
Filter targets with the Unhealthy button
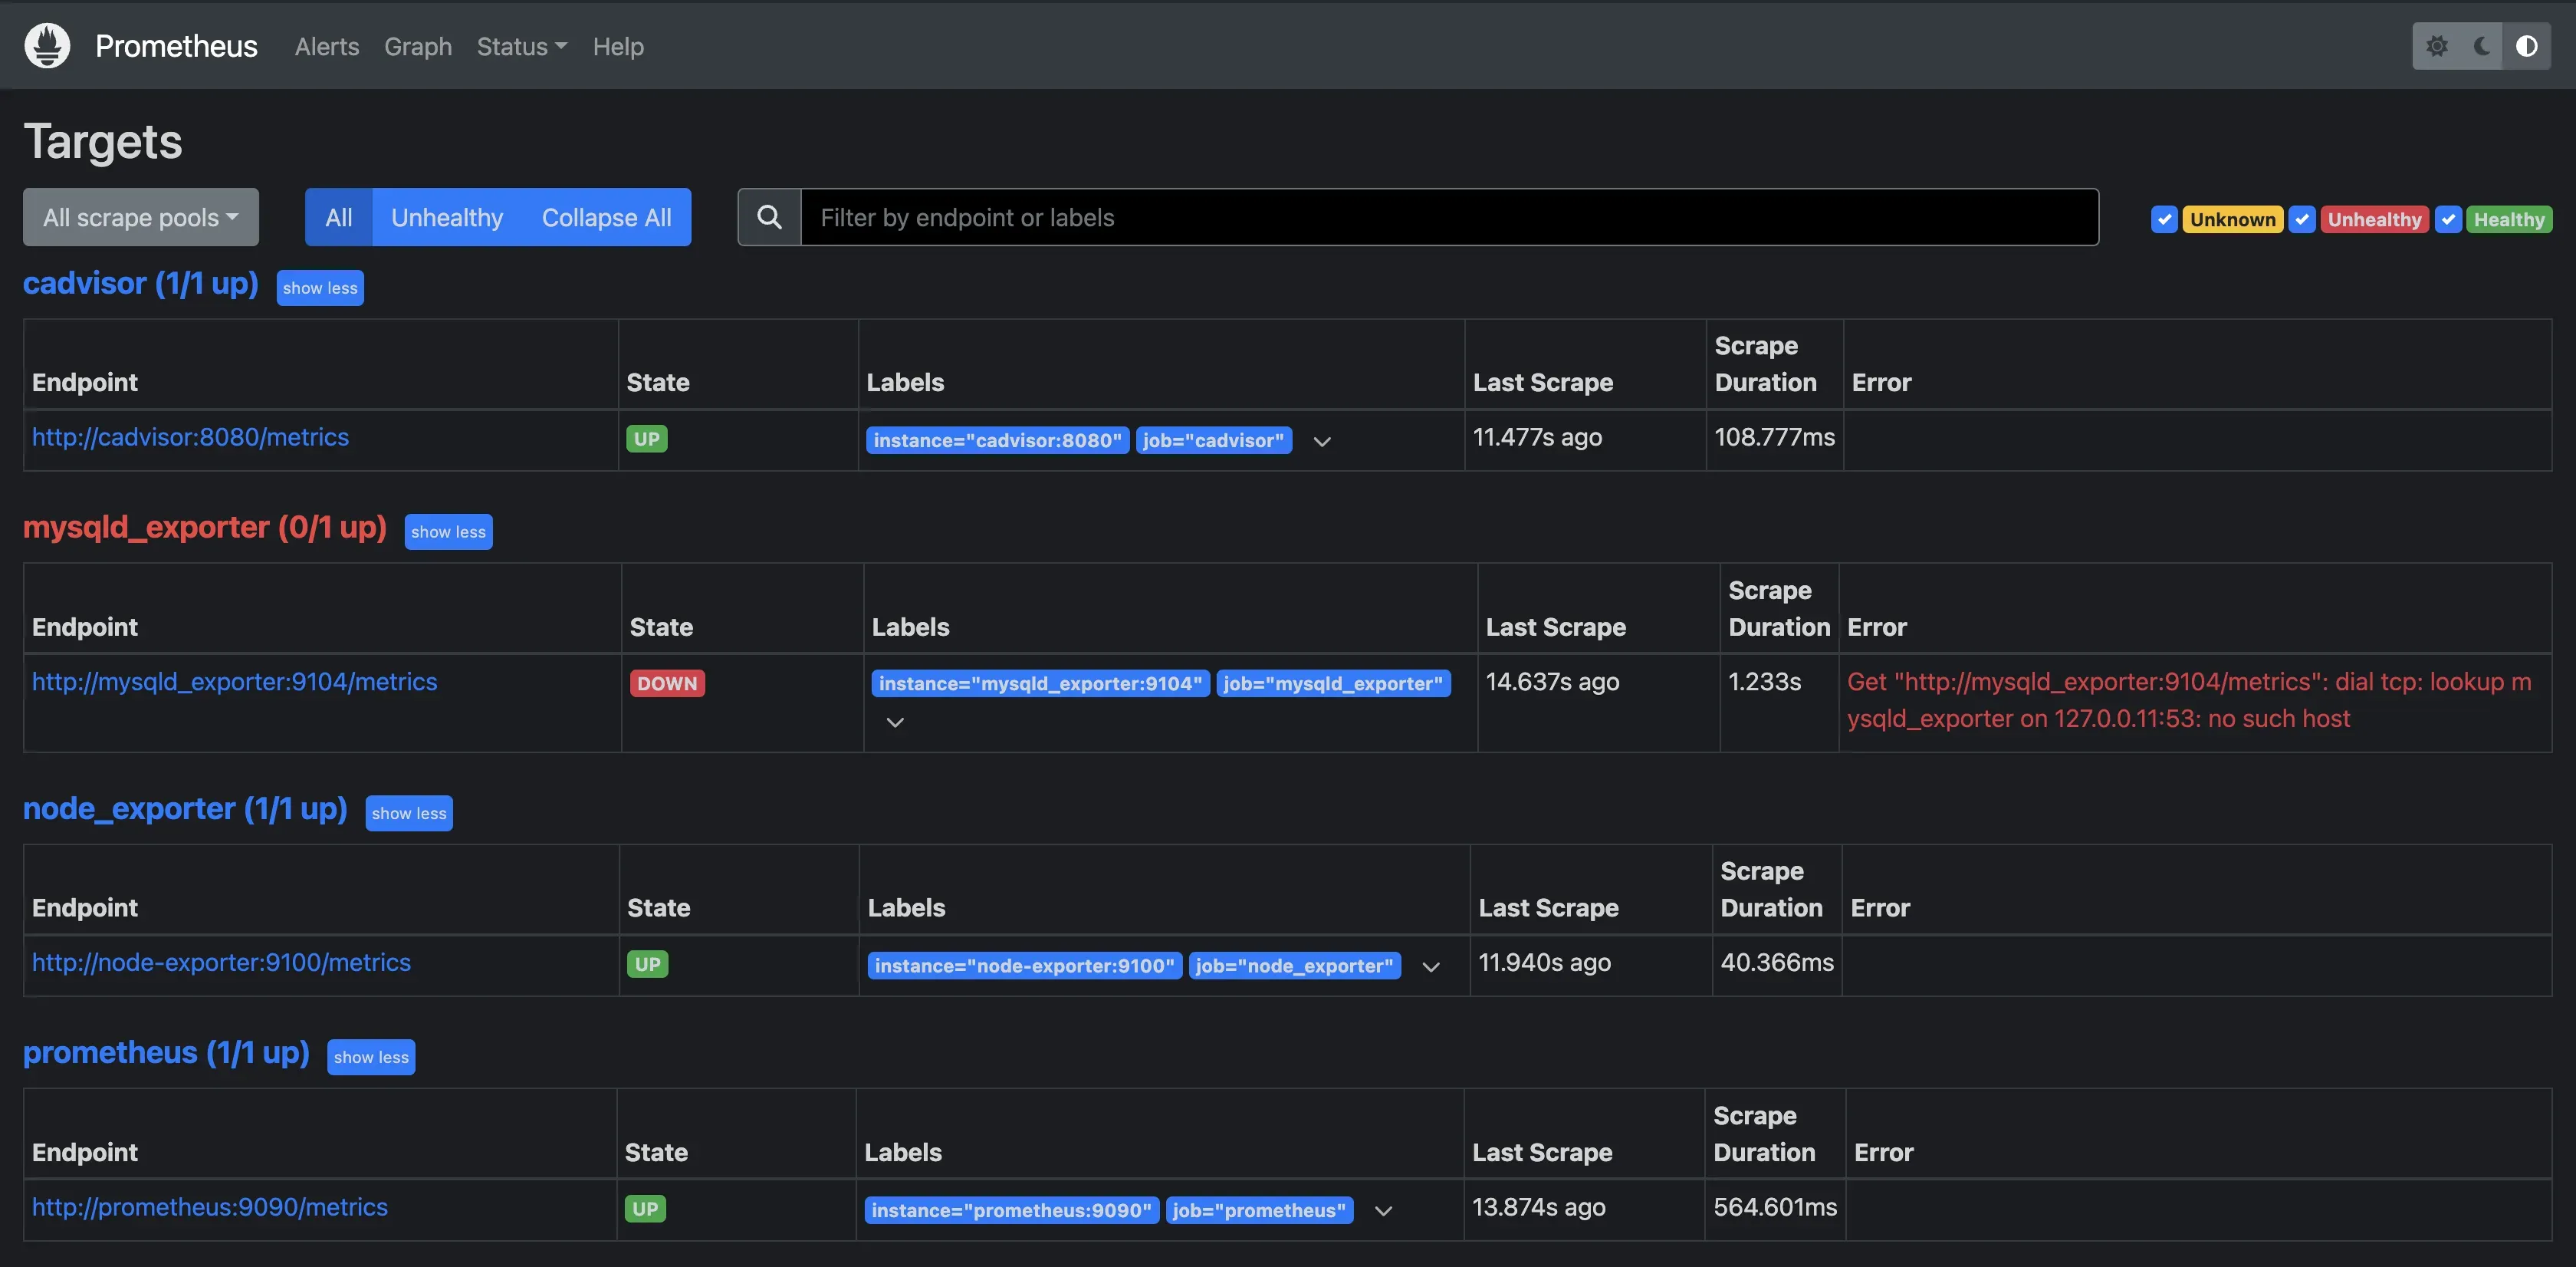click(x=446, y=217)
